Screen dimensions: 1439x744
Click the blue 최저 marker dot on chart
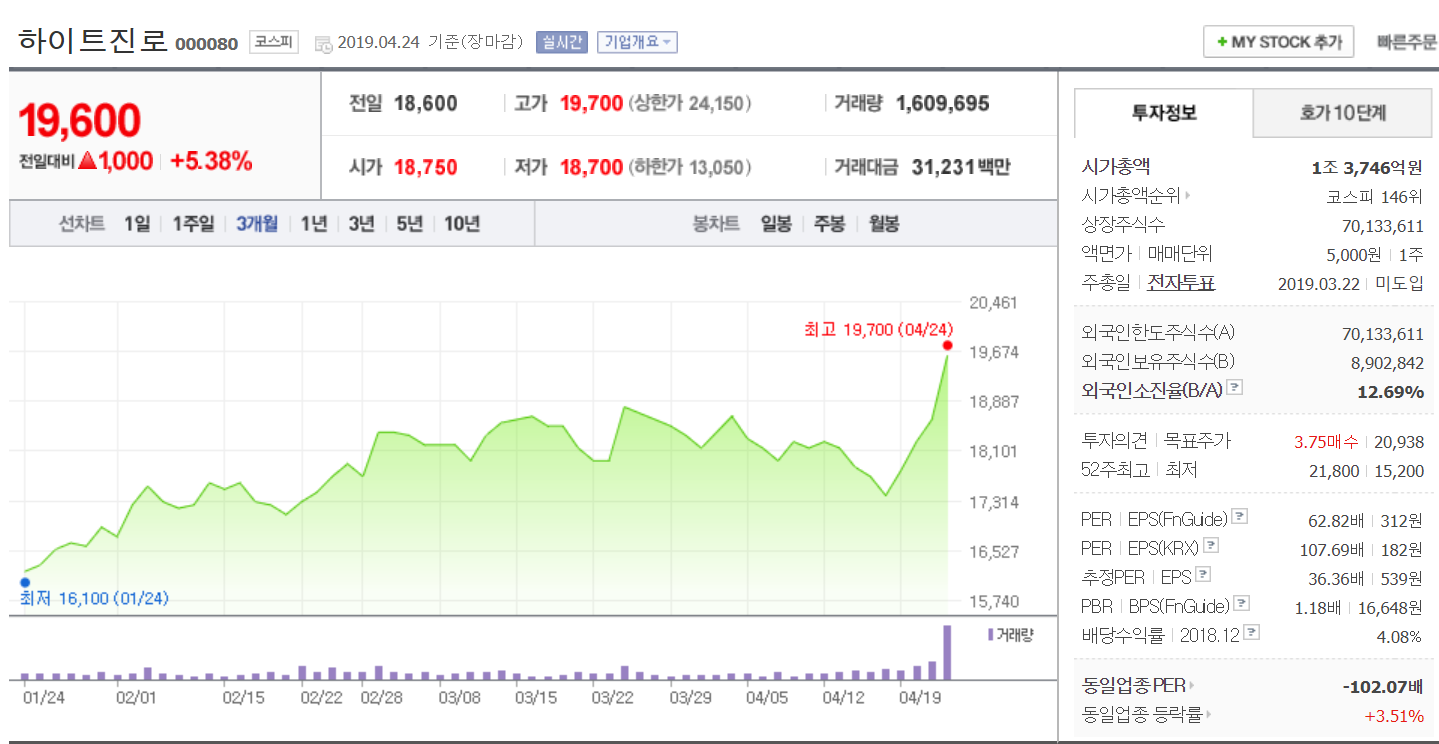coord(25,582)
